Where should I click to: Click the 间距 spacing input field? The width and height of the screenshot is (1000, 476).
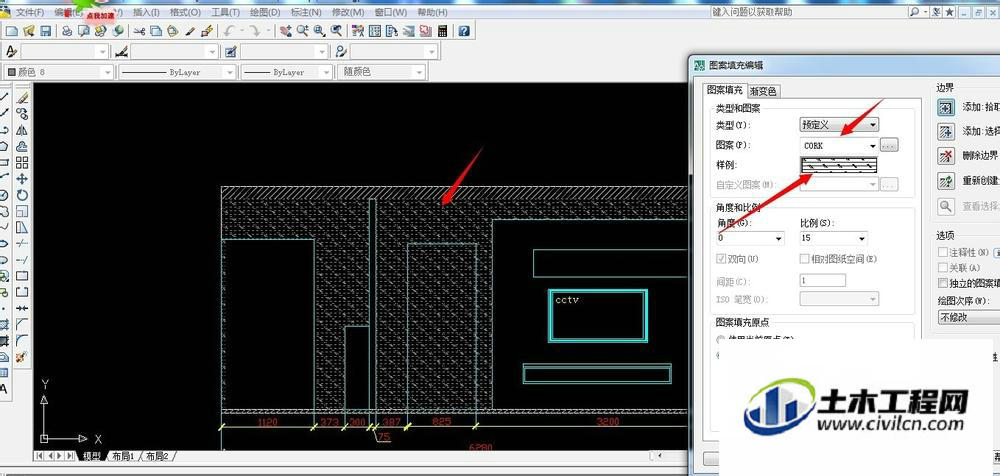(x=823, y=280)
